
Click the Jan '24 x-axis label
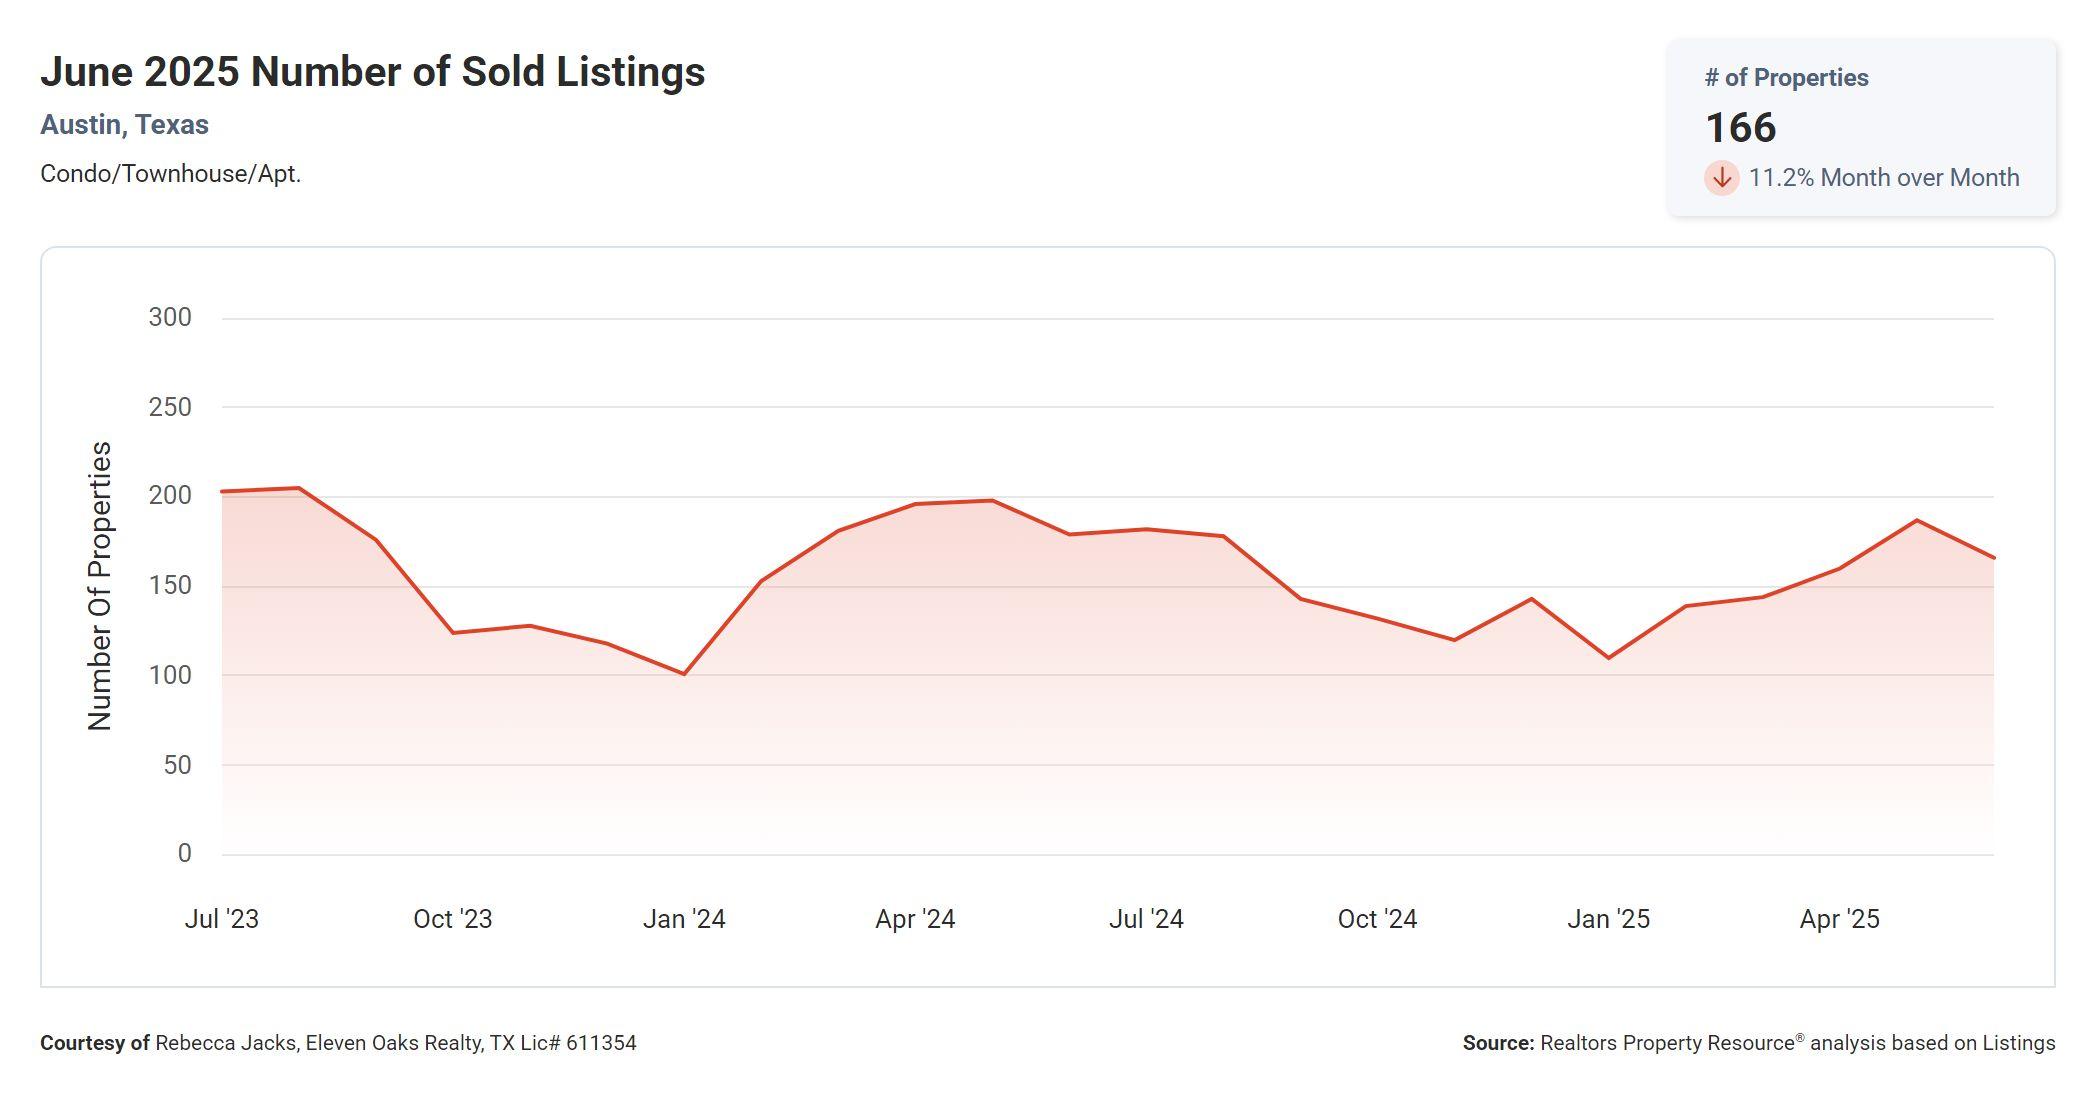(x=684, y=919)
